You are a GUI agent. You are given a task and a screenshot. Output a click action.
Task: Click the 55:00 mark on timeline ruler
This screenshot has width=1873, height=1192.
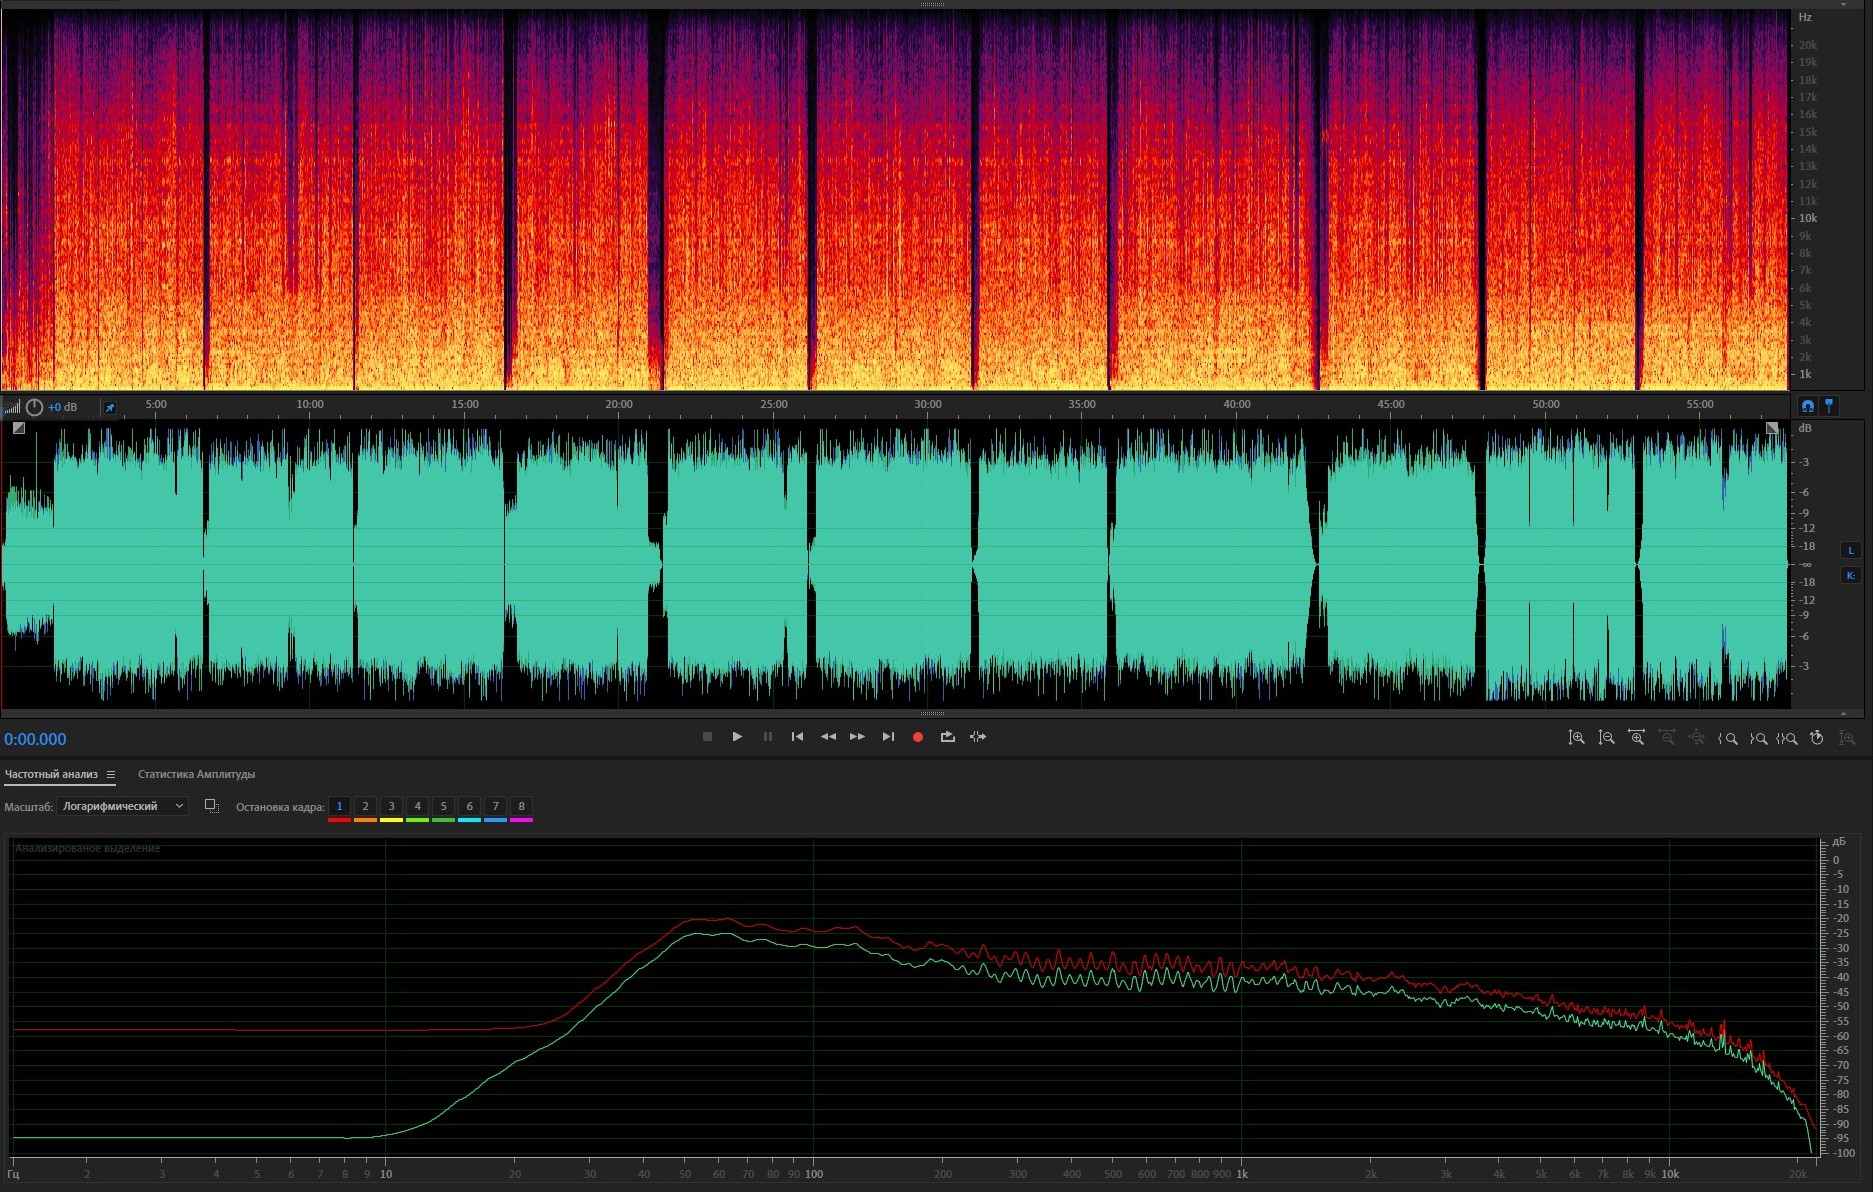tap(1699, 404)
